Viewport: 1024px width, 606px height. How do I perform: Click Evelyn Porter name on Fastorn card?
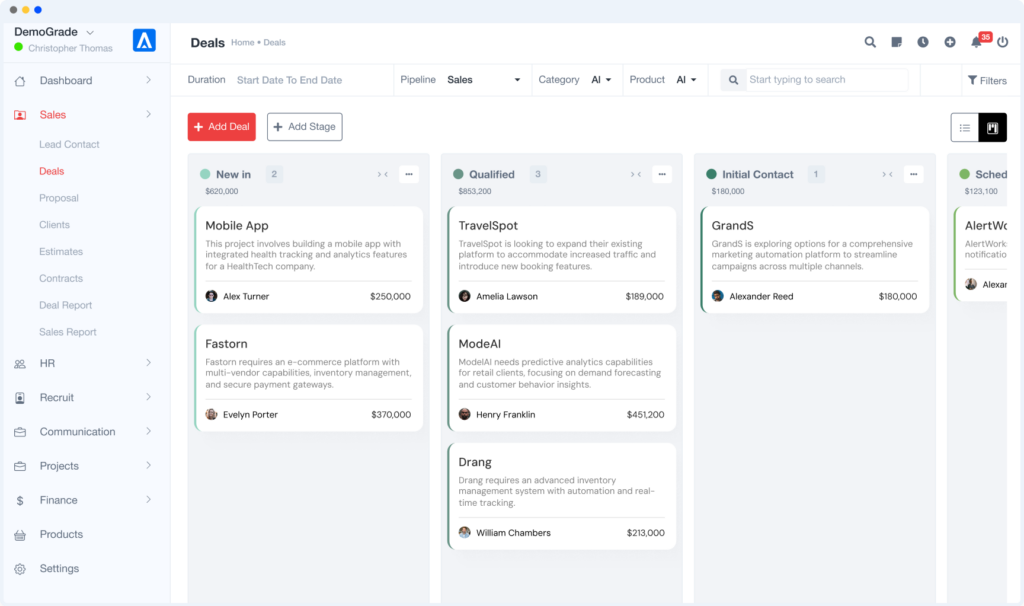coord(250,415)
